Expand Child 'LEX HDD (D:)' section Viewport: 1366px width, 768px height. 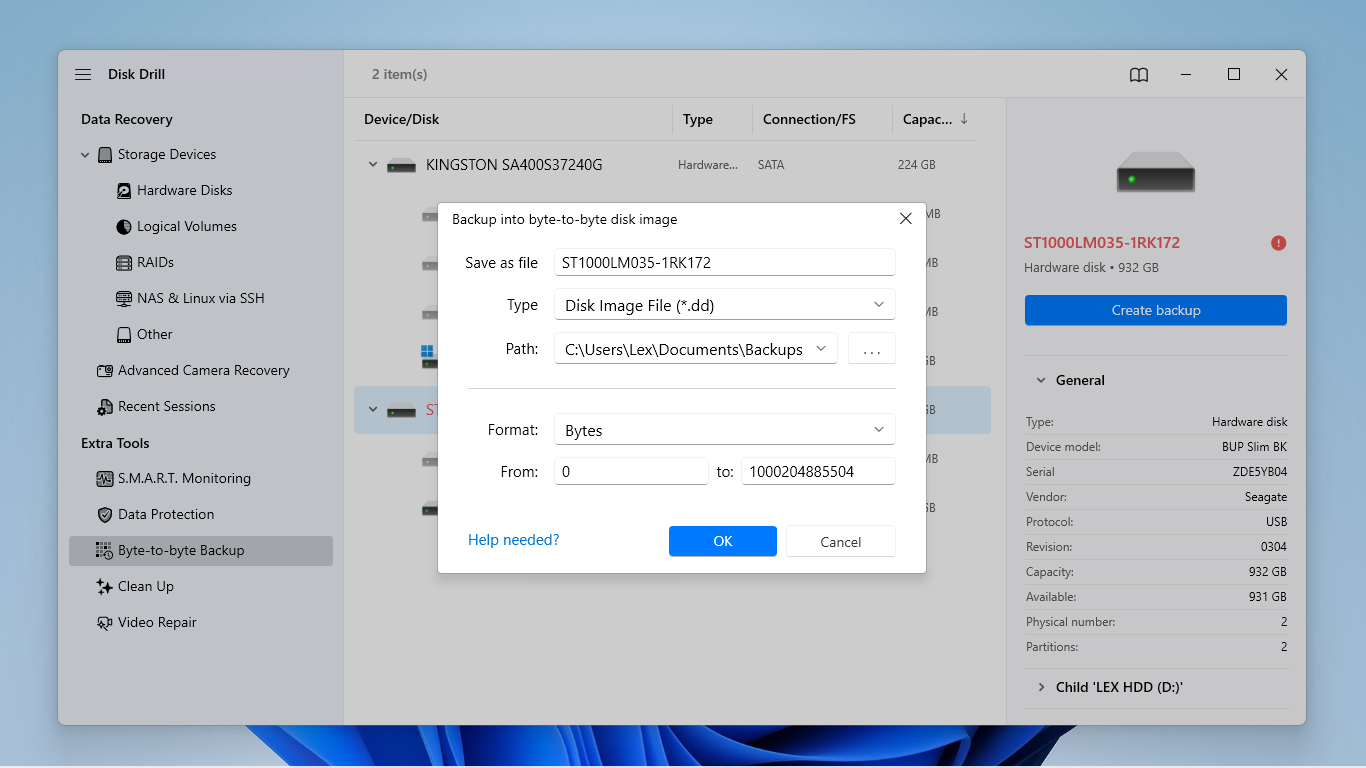1041,688
